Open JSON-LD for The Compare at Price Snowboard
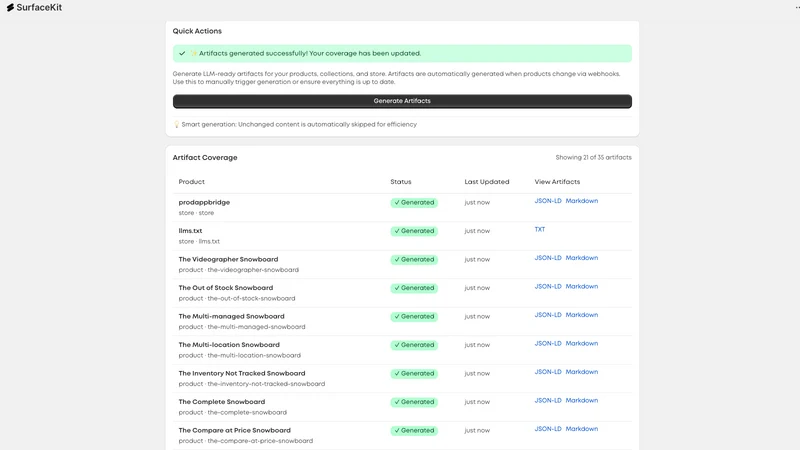The width and height of the screenshot is (800, 450). point(548,430)
